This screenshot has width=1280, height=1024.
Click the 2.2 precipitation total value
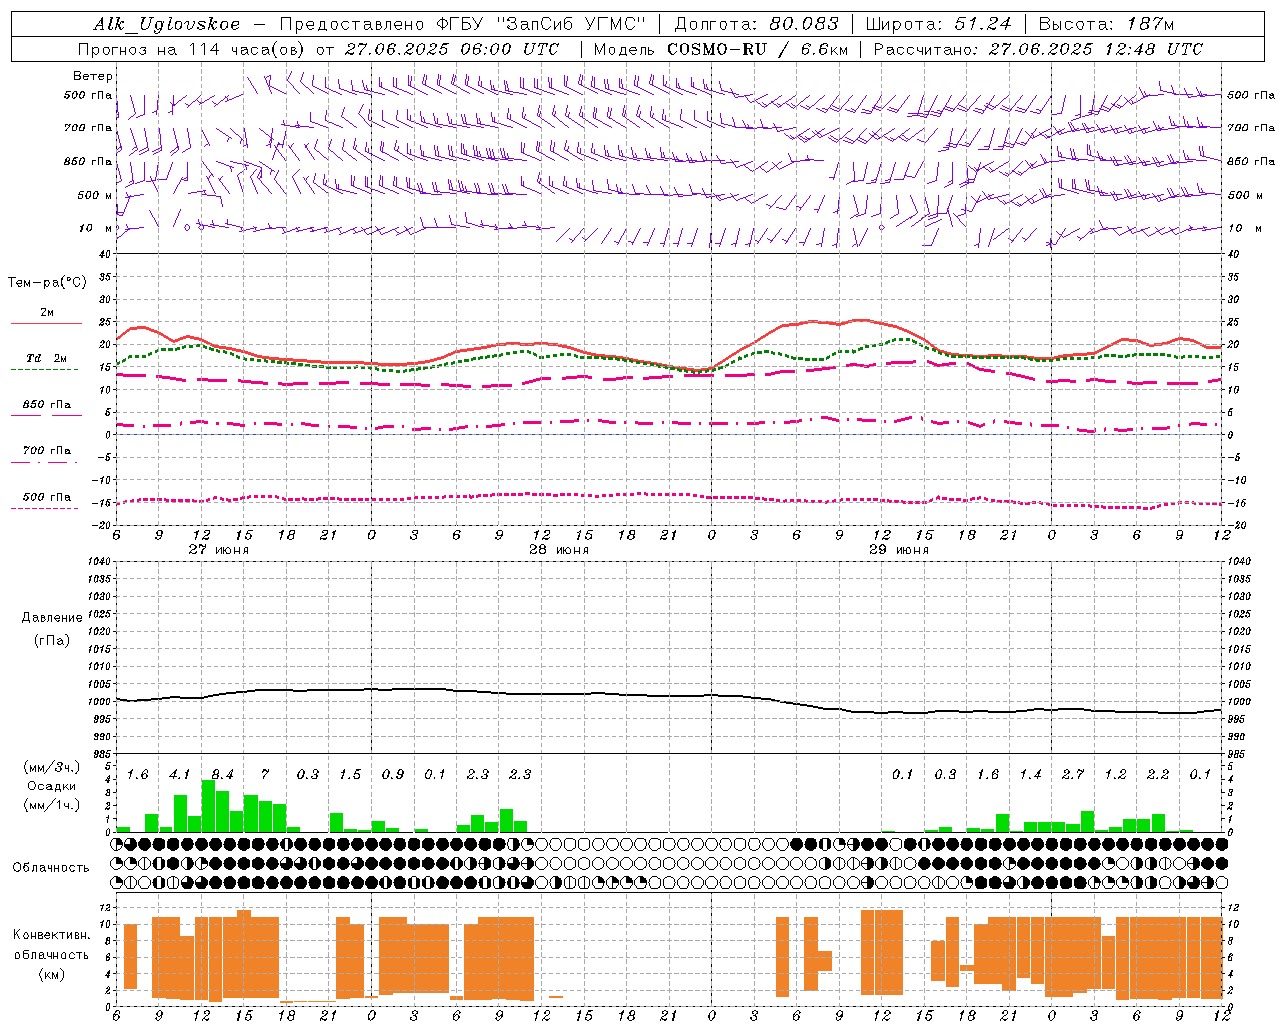(x=1158, y=775)
